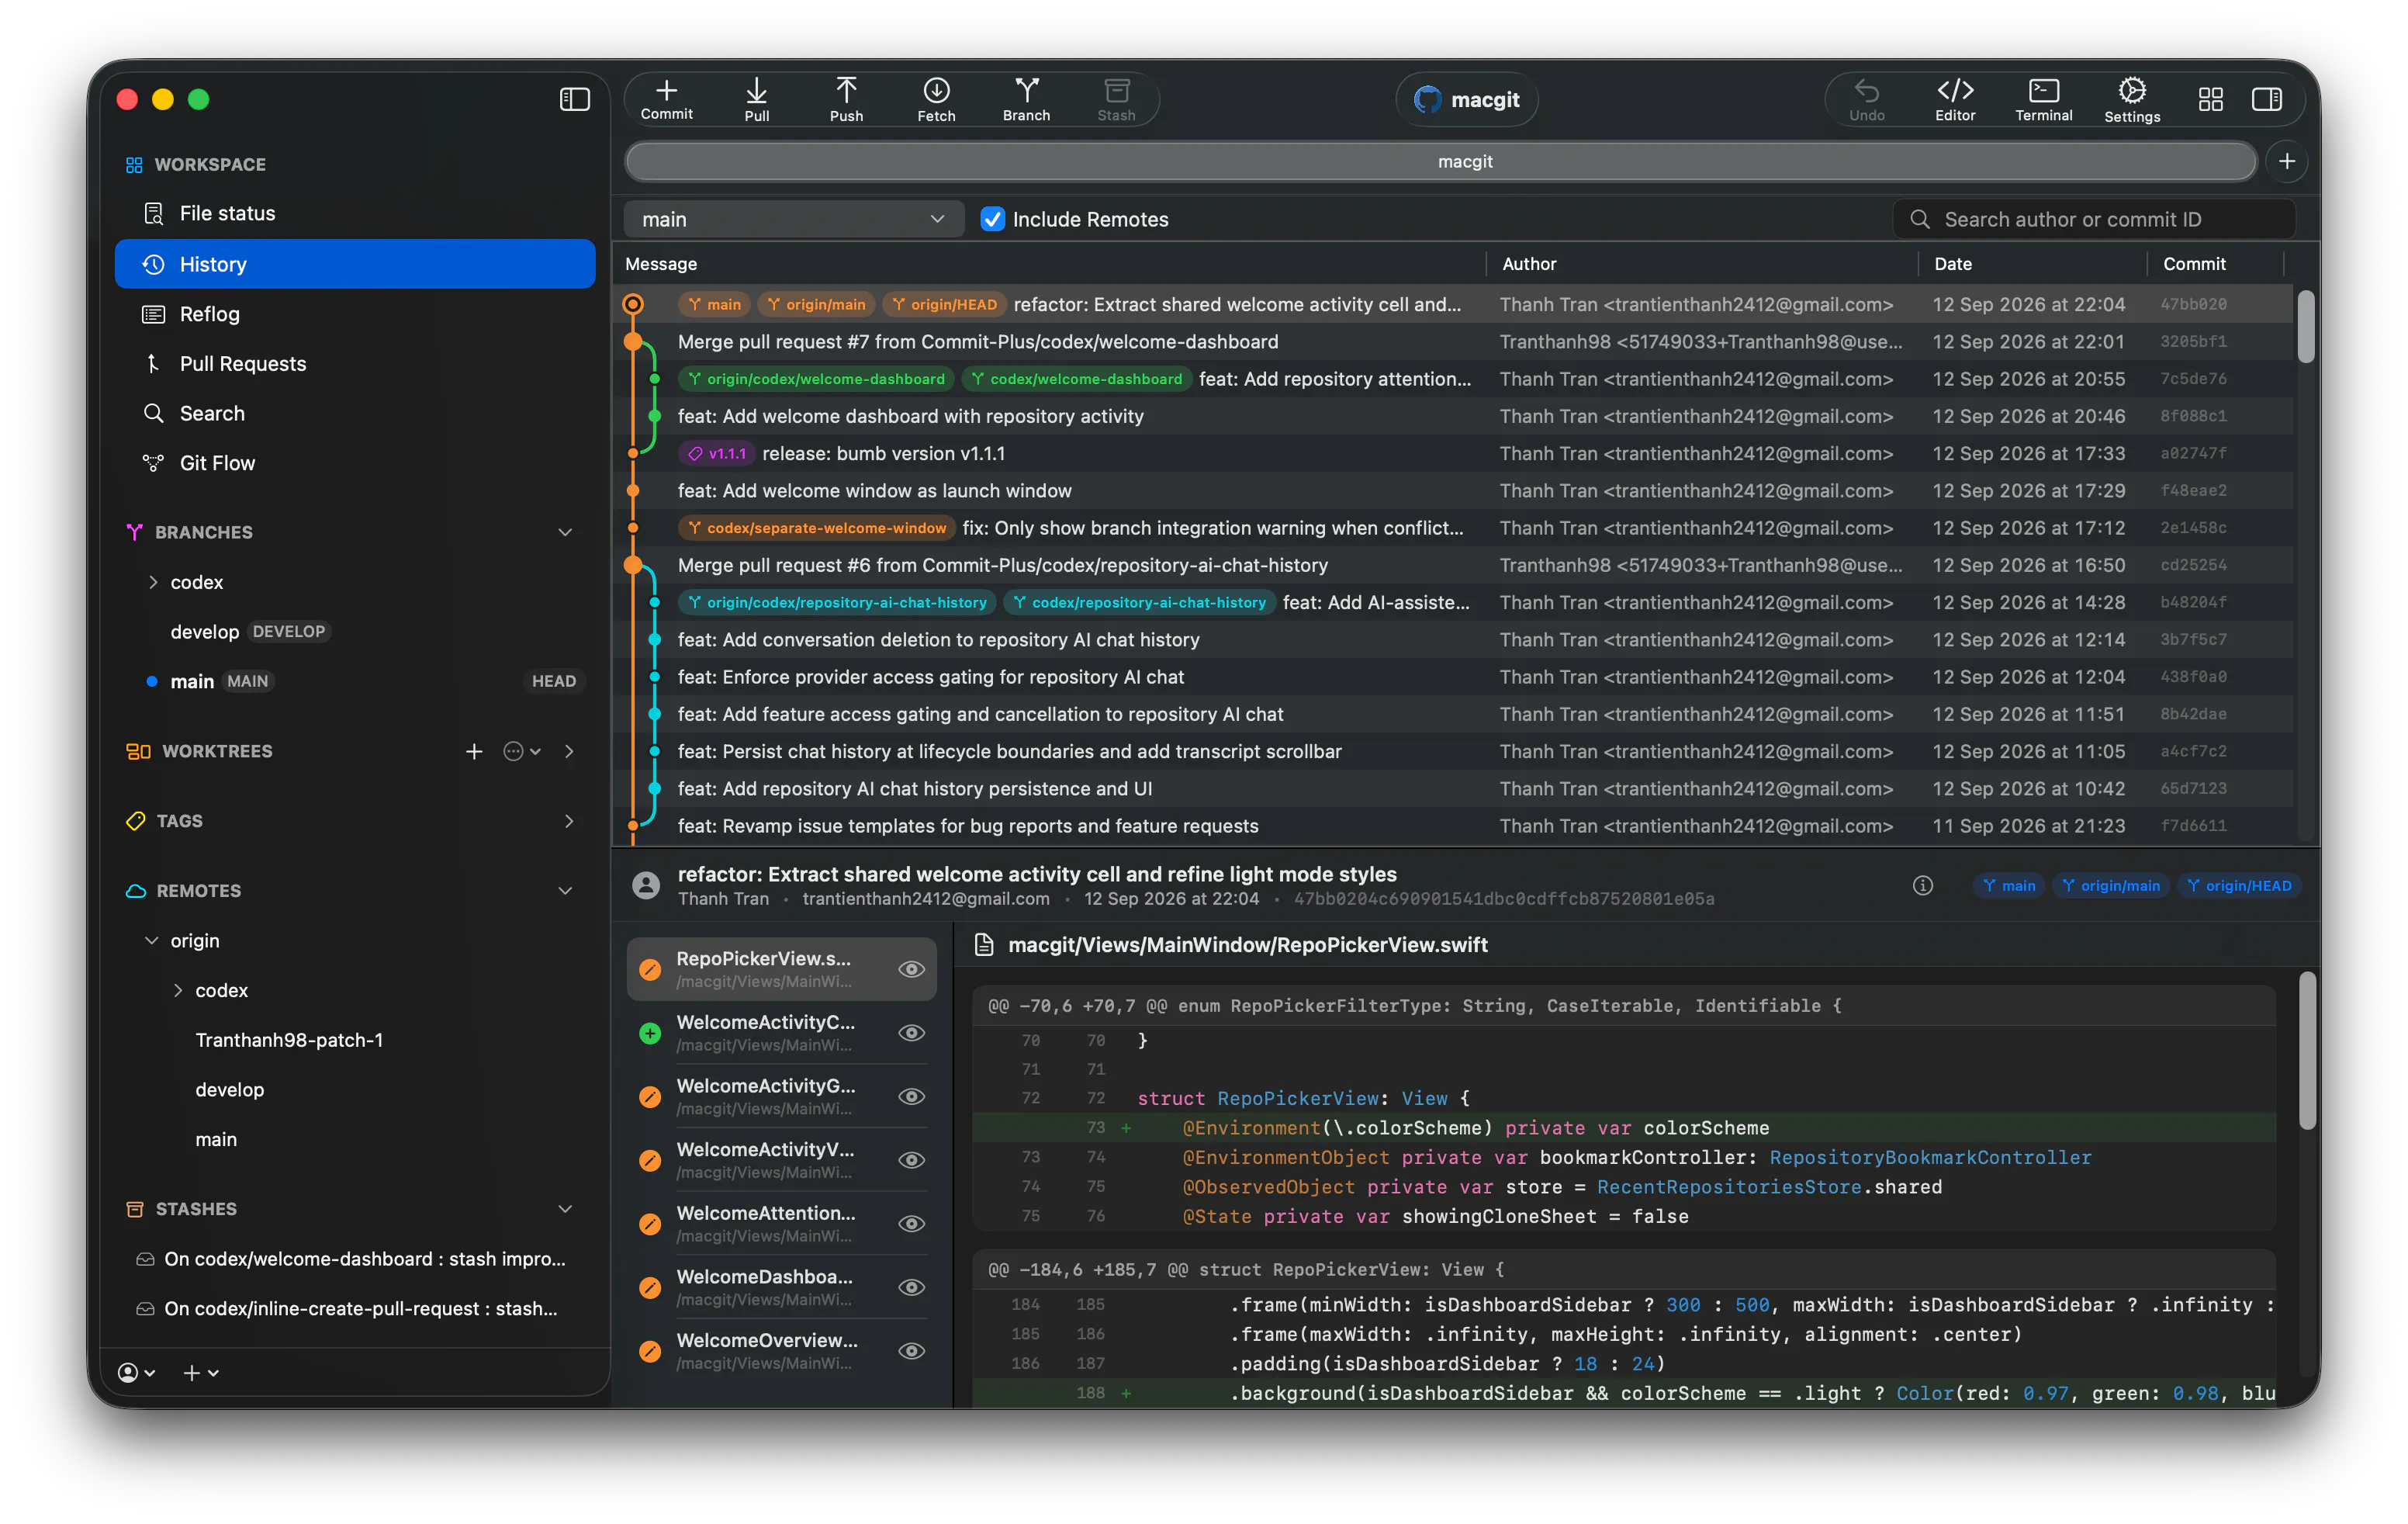Collapse the REMOTES section chevron
This screenshot has height=1524, width=2408.
click(x=565, y=890)
